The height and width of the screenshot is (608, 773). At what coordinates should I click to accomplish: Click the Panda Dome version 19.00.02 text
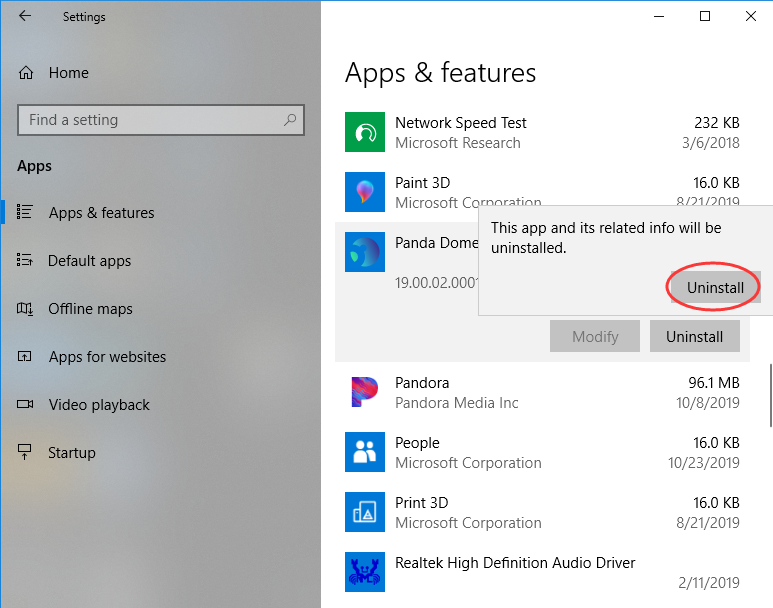[x=436, y=283]
